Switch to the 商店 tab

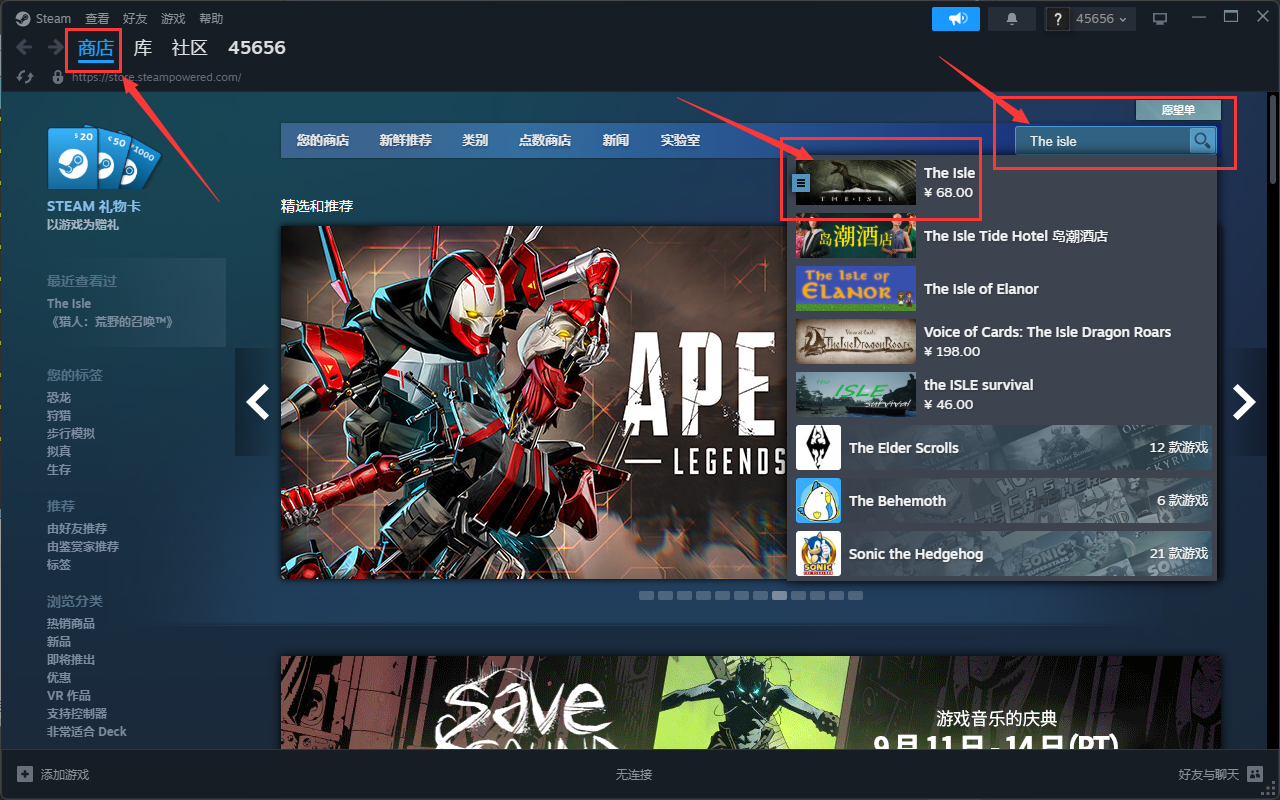[96, 48]
